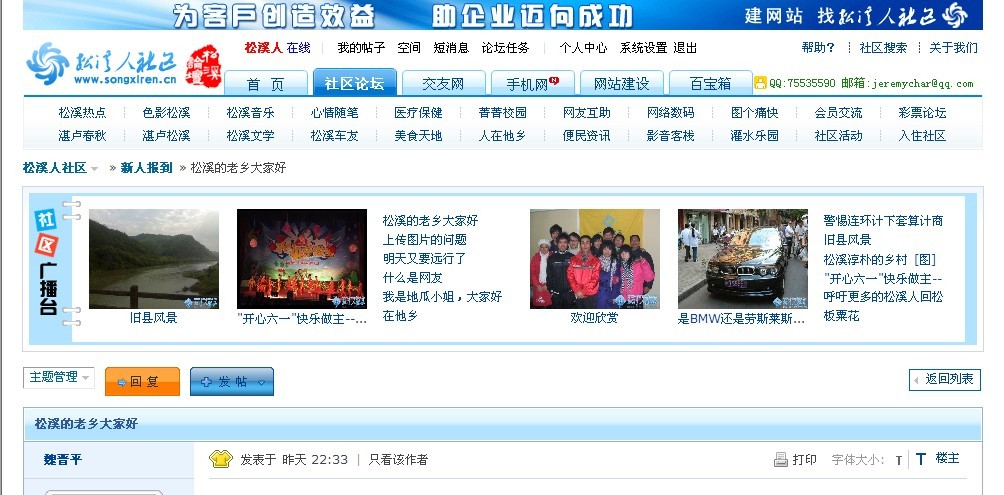Open 社区搜索
This screenshot has width=1004, height=495.
[x=883, y=47]
